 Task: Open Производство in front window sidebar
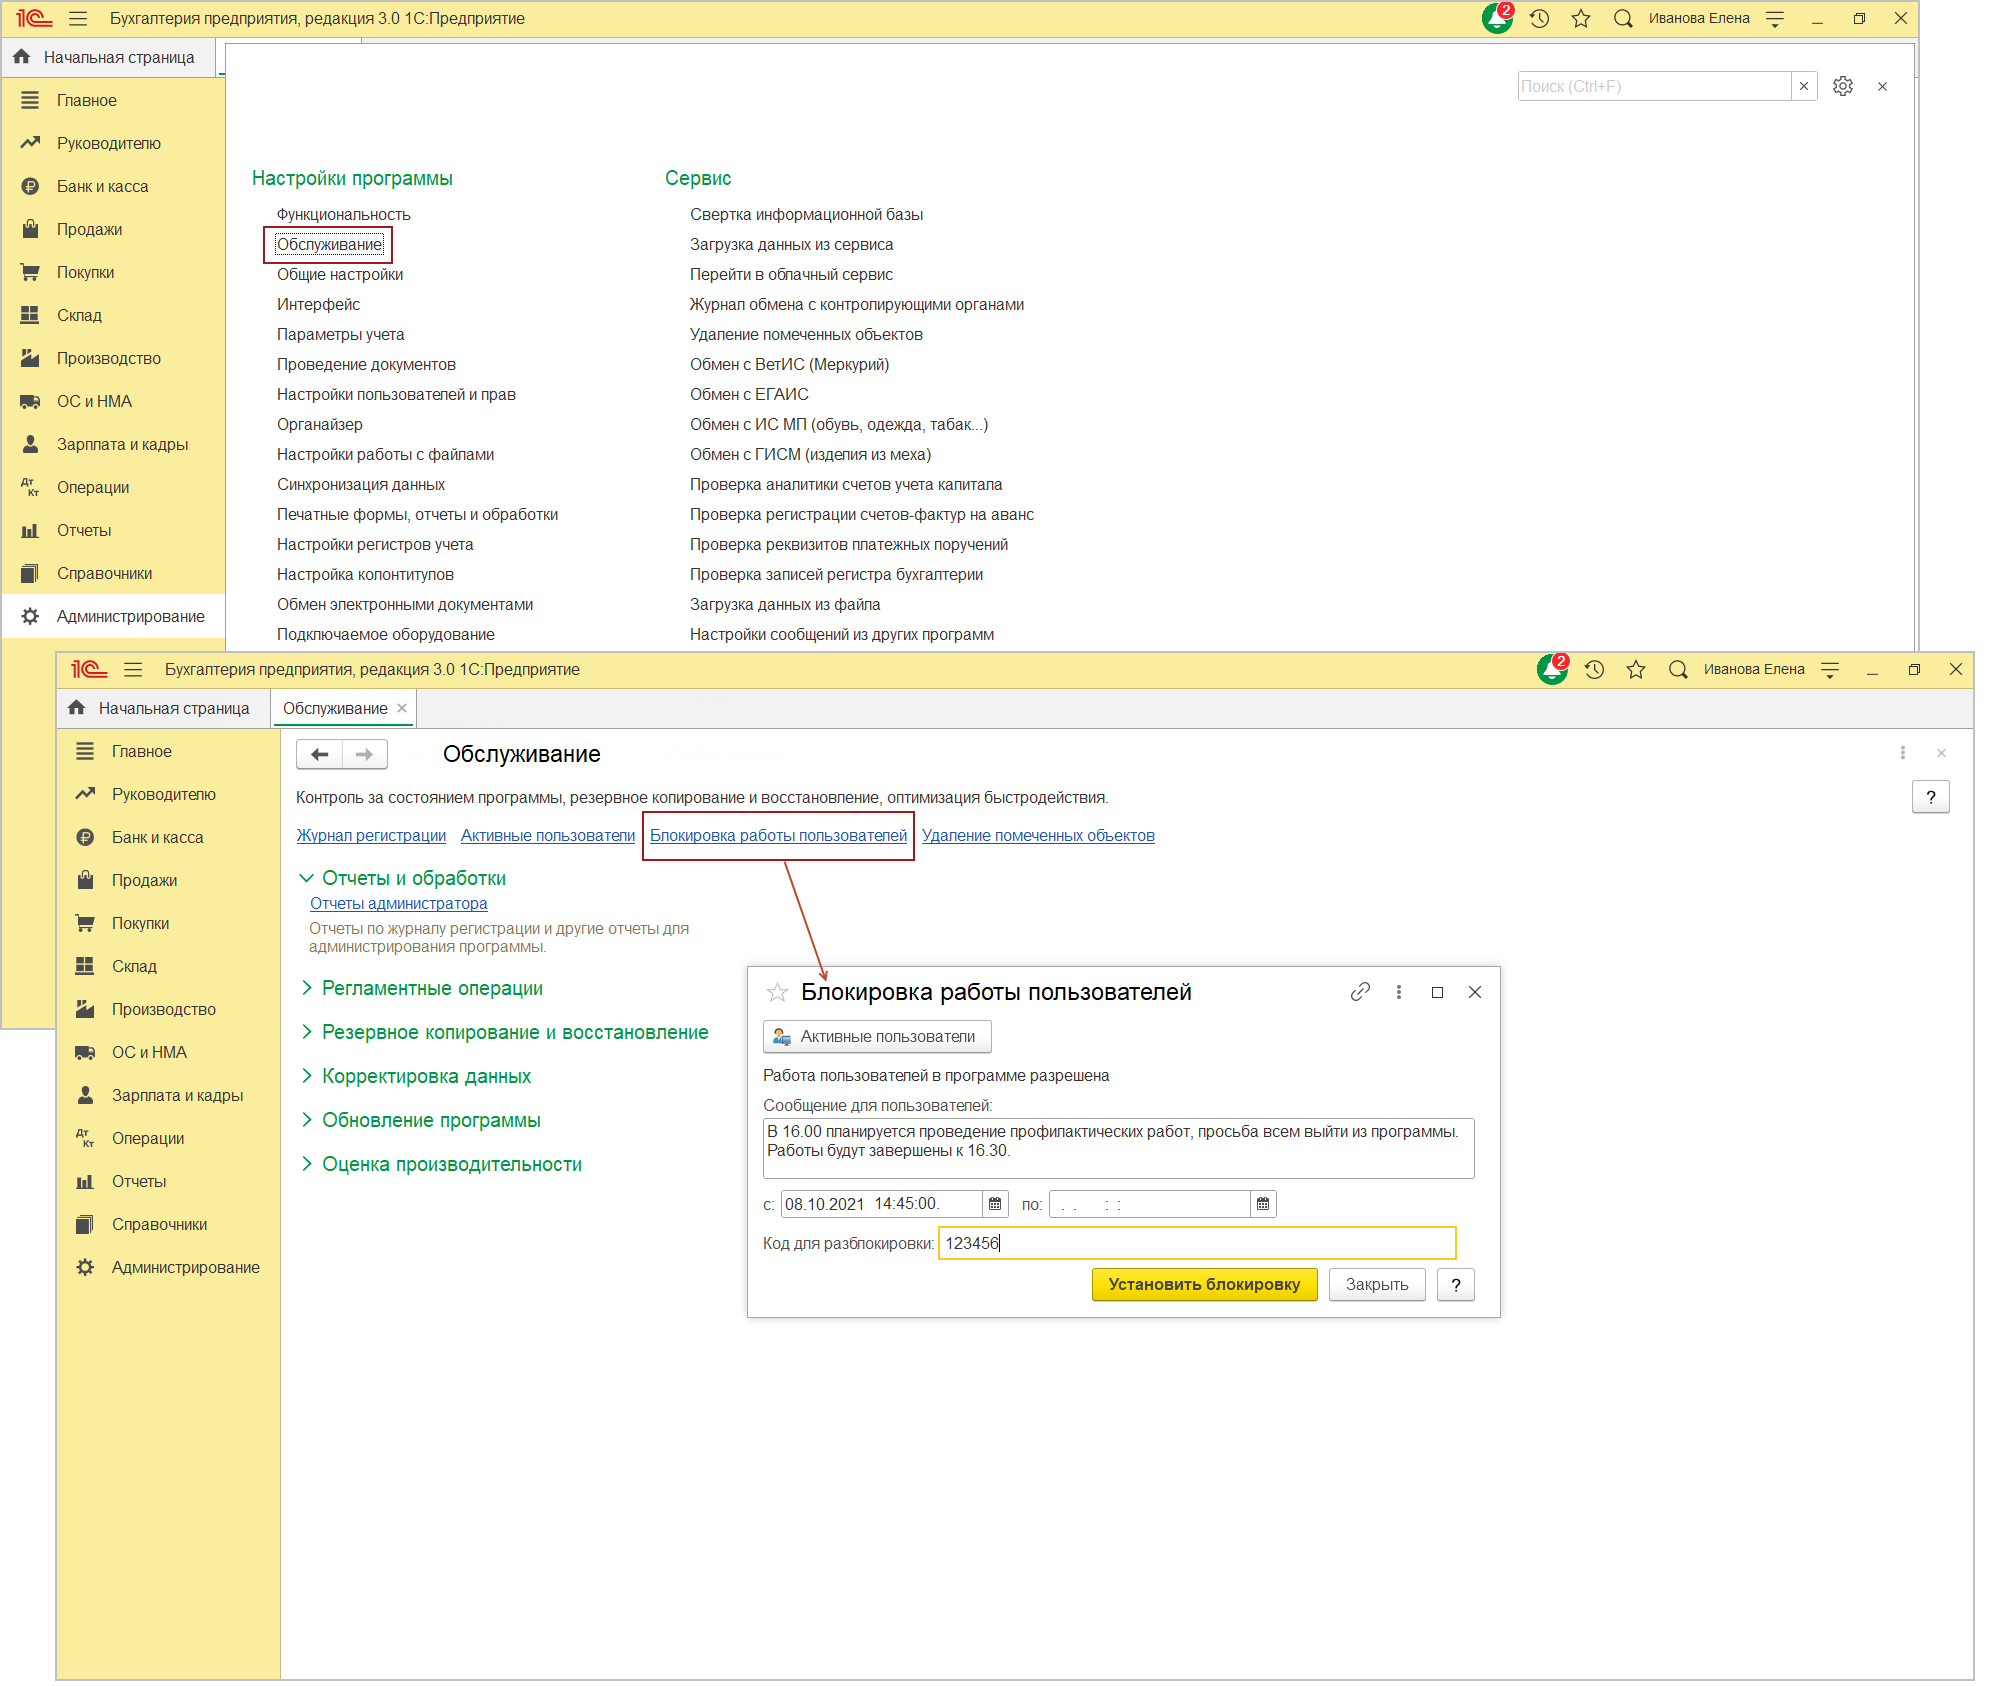click(169, 1009)
